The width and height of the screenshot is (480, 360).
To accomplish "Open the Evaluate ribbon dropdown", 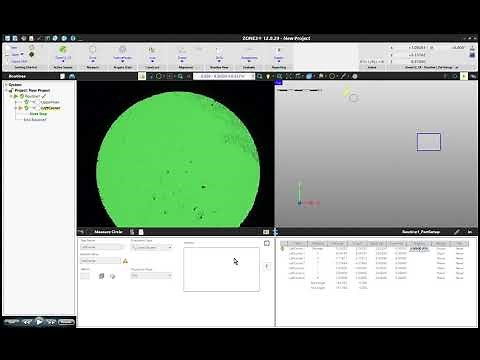I will point(249,61).
